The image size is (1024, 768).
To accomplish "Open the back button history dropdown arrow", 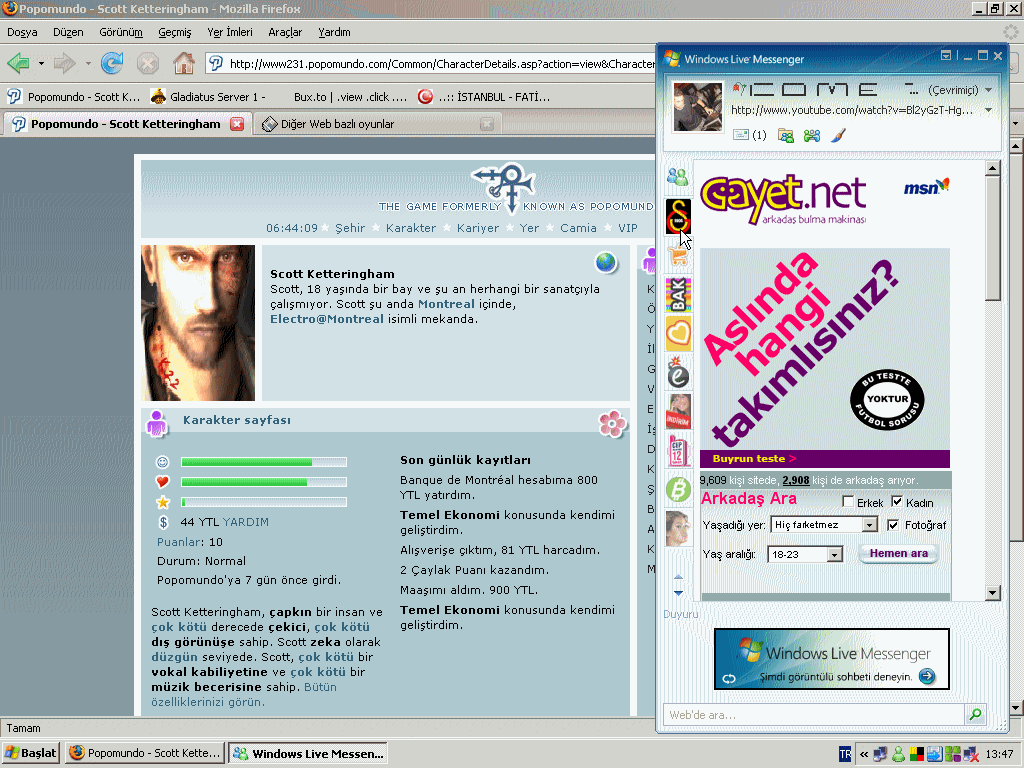I will 41,63.
